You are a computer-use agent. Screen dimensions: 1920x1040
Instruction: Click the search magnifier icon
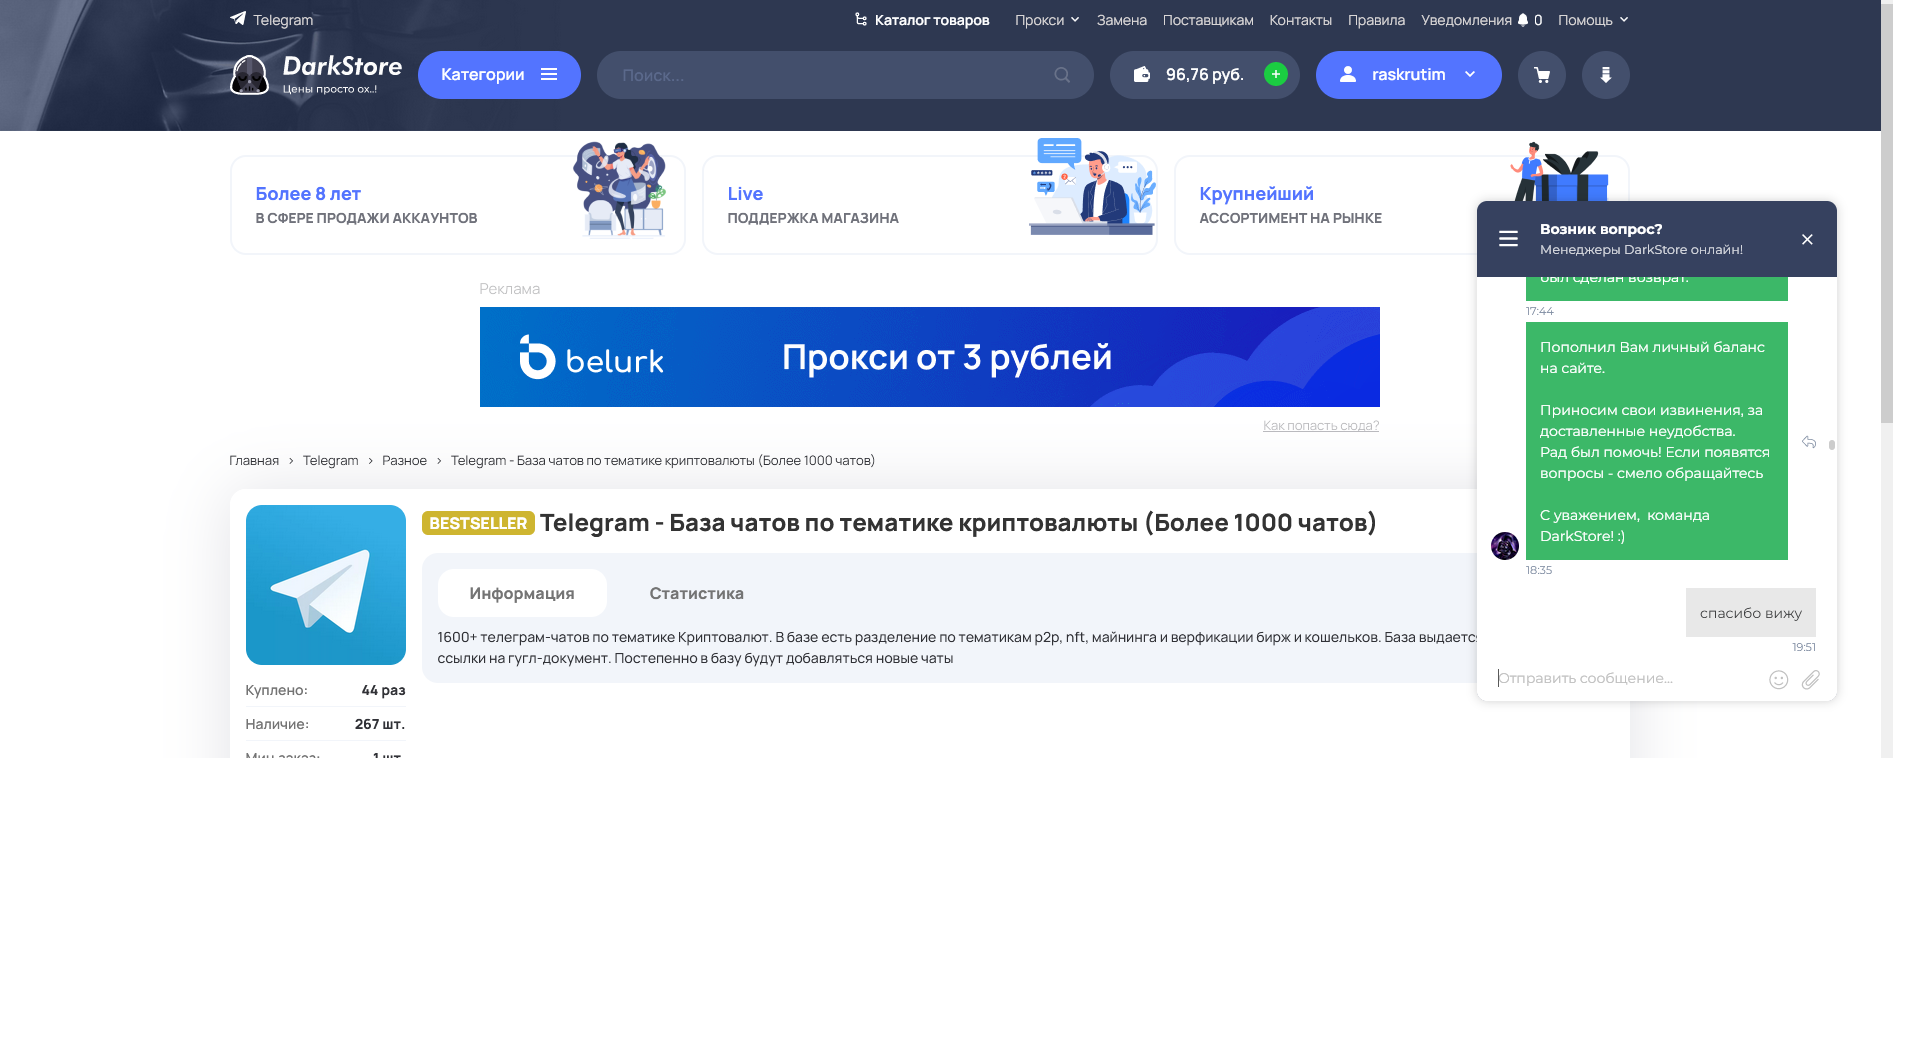pyautogui.click(x=1062, y=75)
